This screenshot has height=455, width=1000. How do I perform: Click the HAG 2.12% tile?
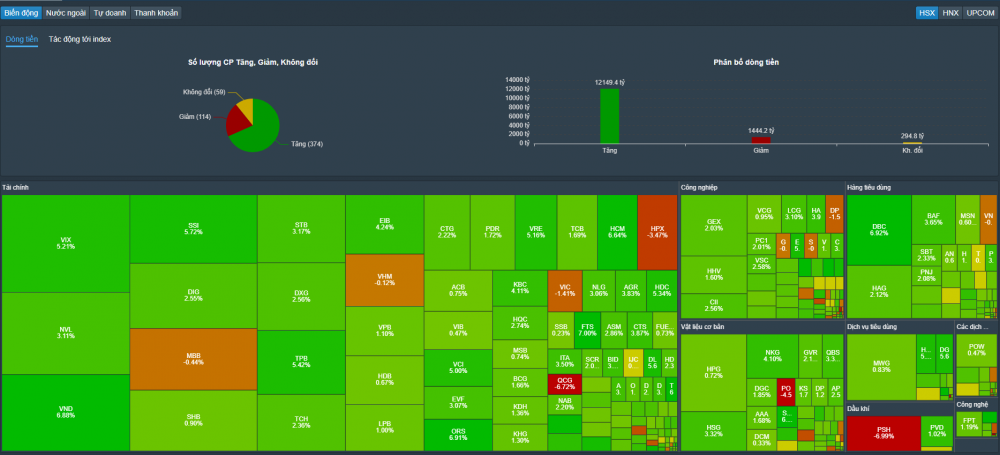point(879,292)
